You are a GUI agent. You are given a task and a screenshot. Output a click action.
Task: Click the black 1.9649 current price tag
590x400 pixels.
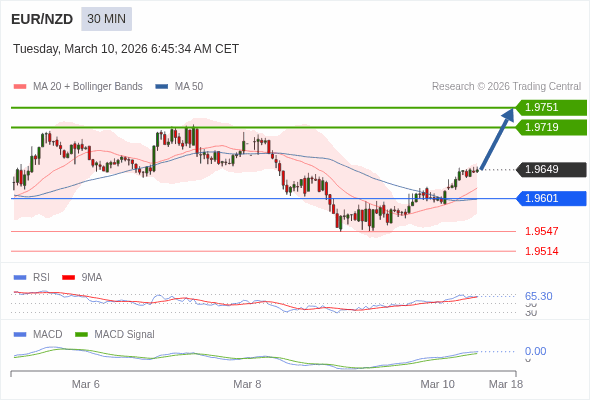pos(552,169)
